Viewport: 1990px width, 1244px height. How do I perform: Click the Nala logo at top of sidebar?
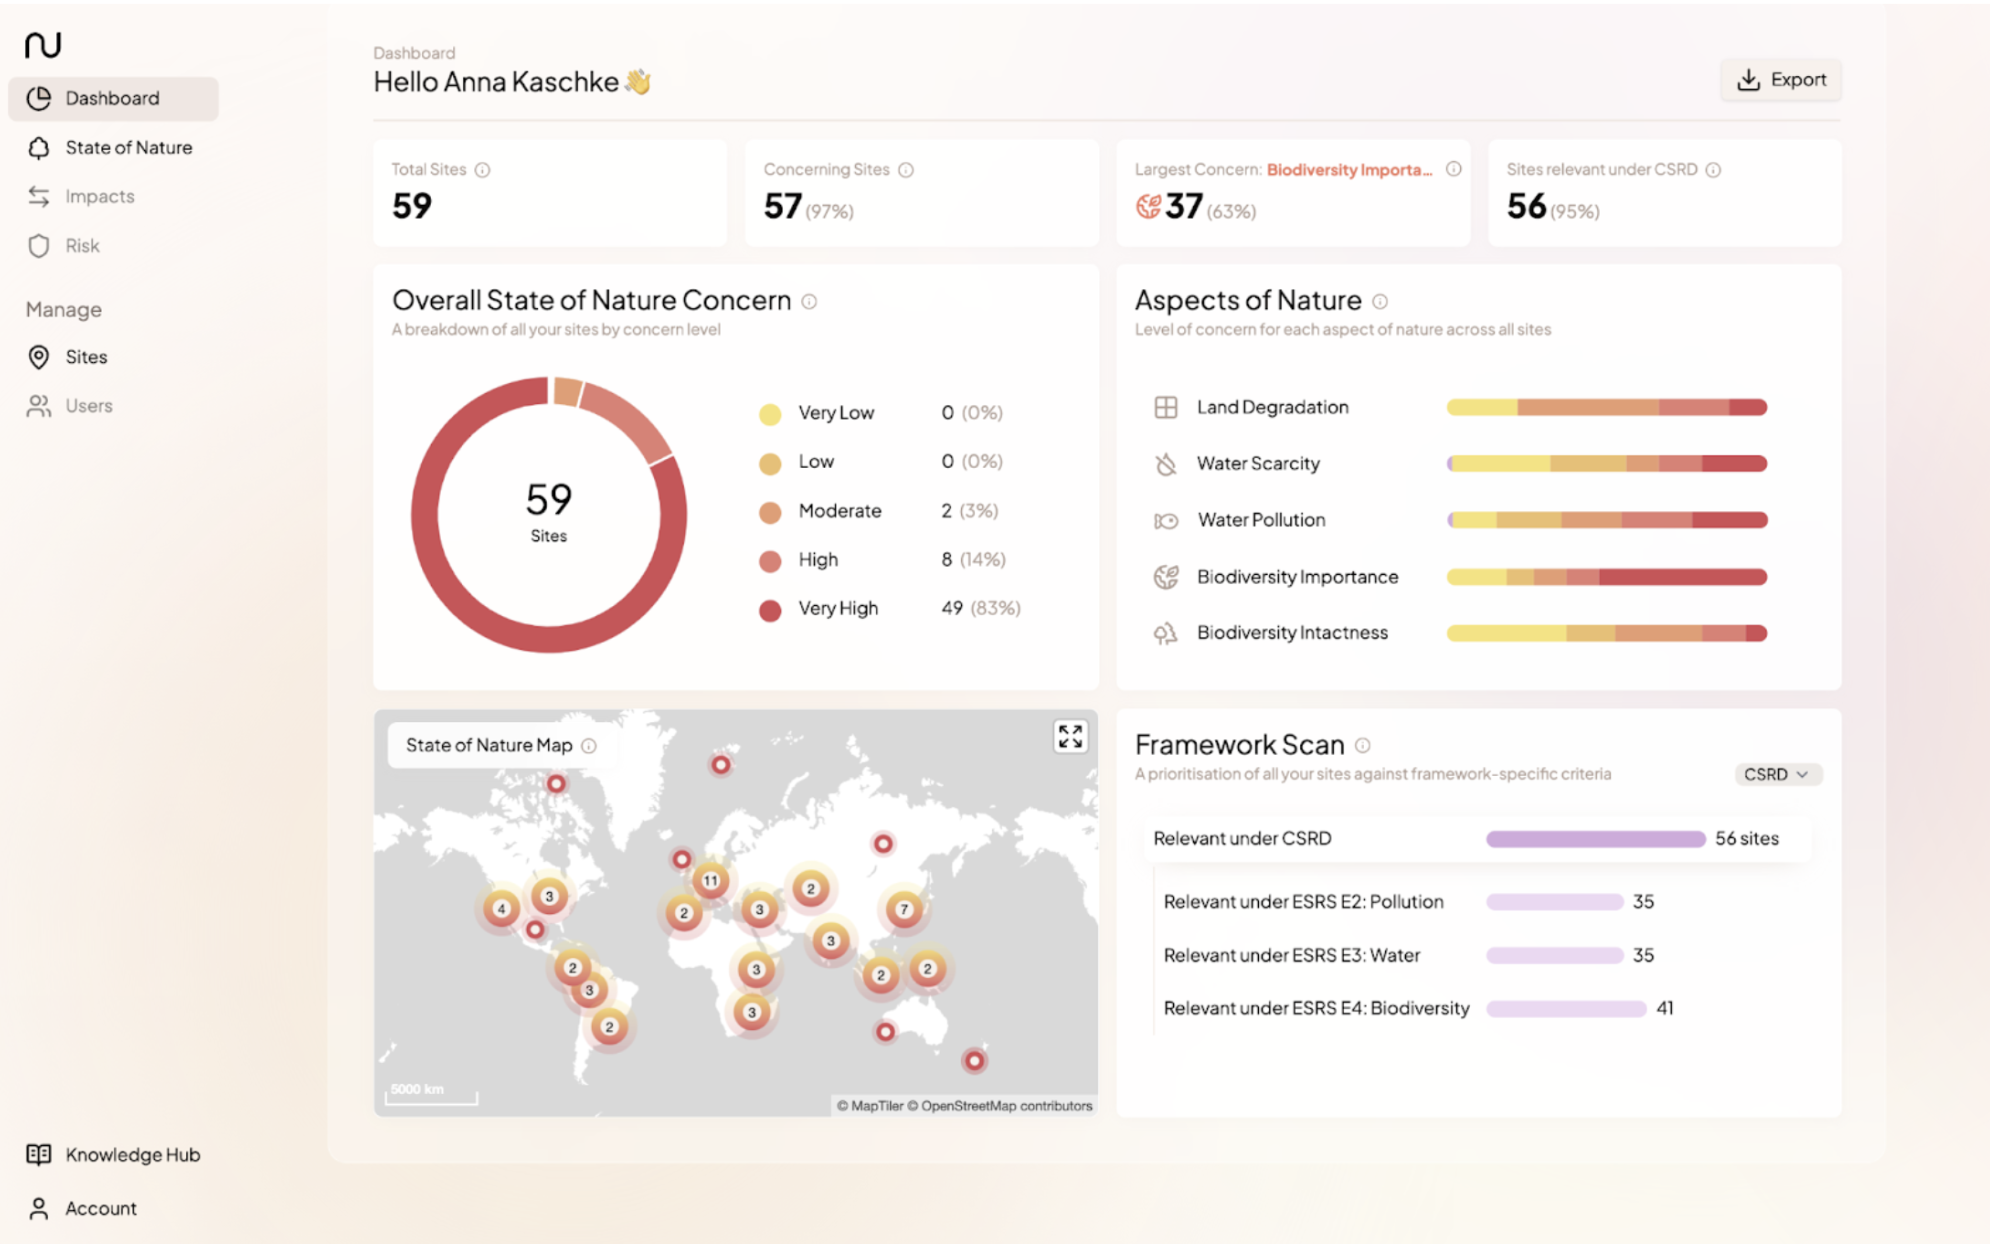point(43,44)
